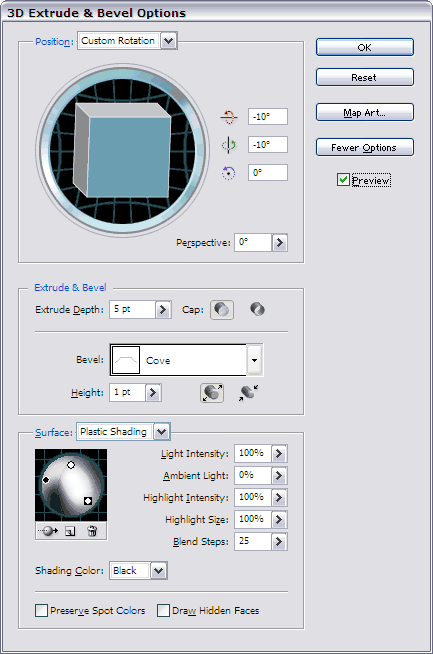
Task: Click the Perspective value field
Action: [253, 242]
